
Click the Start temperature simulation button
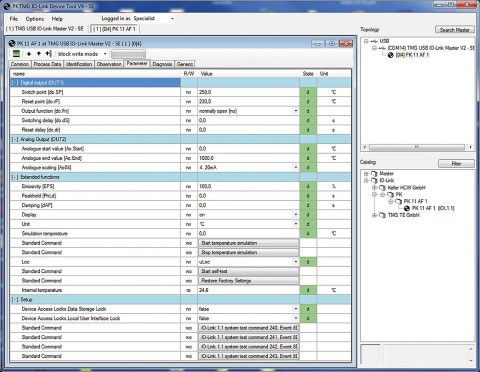click(x=249, y=243)
